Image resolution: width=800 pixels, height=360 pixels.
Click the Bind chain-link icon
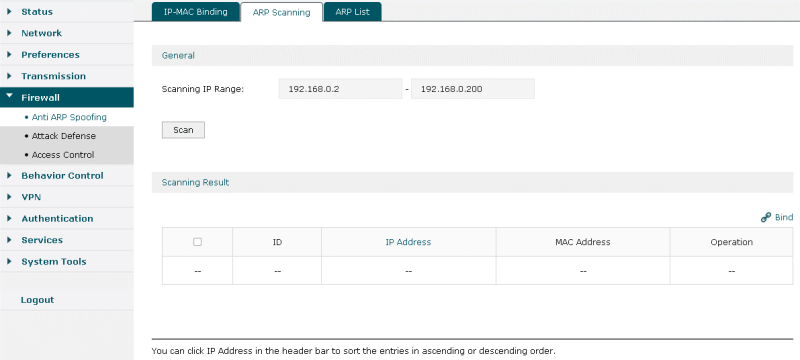pos(765,218)
